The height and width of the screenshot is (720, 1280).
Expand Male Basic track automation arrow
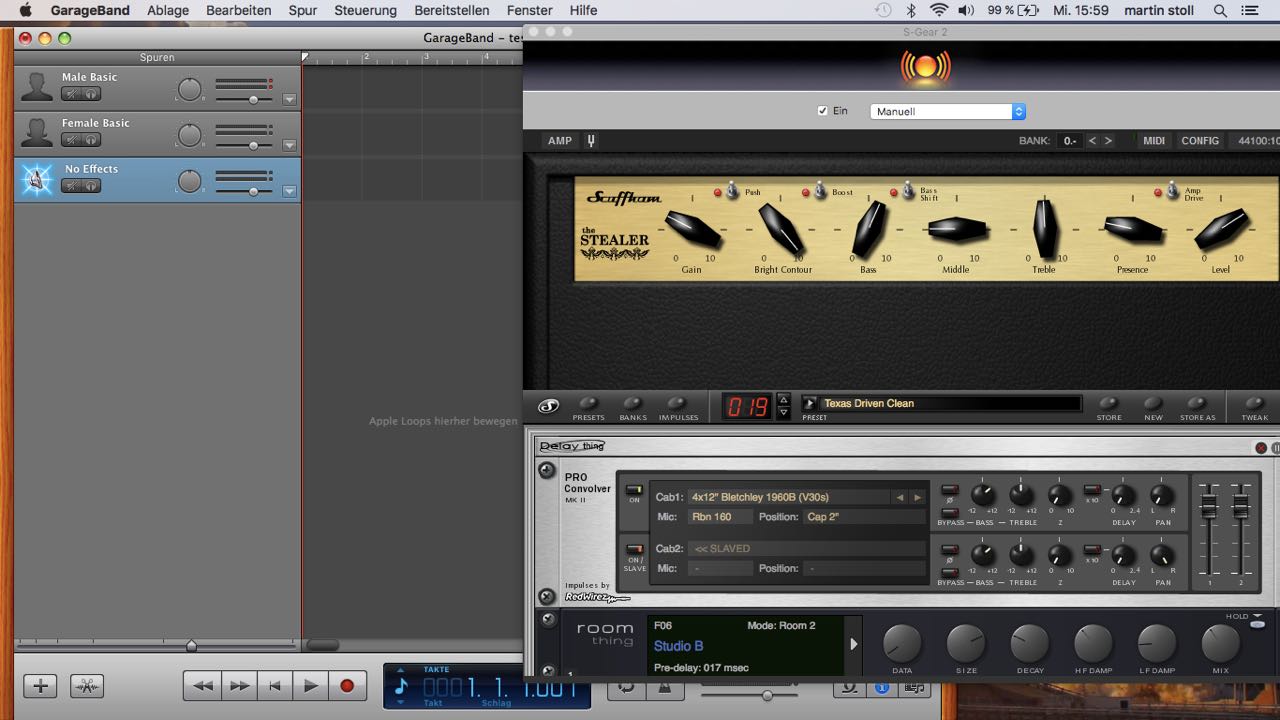pos(289,99)
